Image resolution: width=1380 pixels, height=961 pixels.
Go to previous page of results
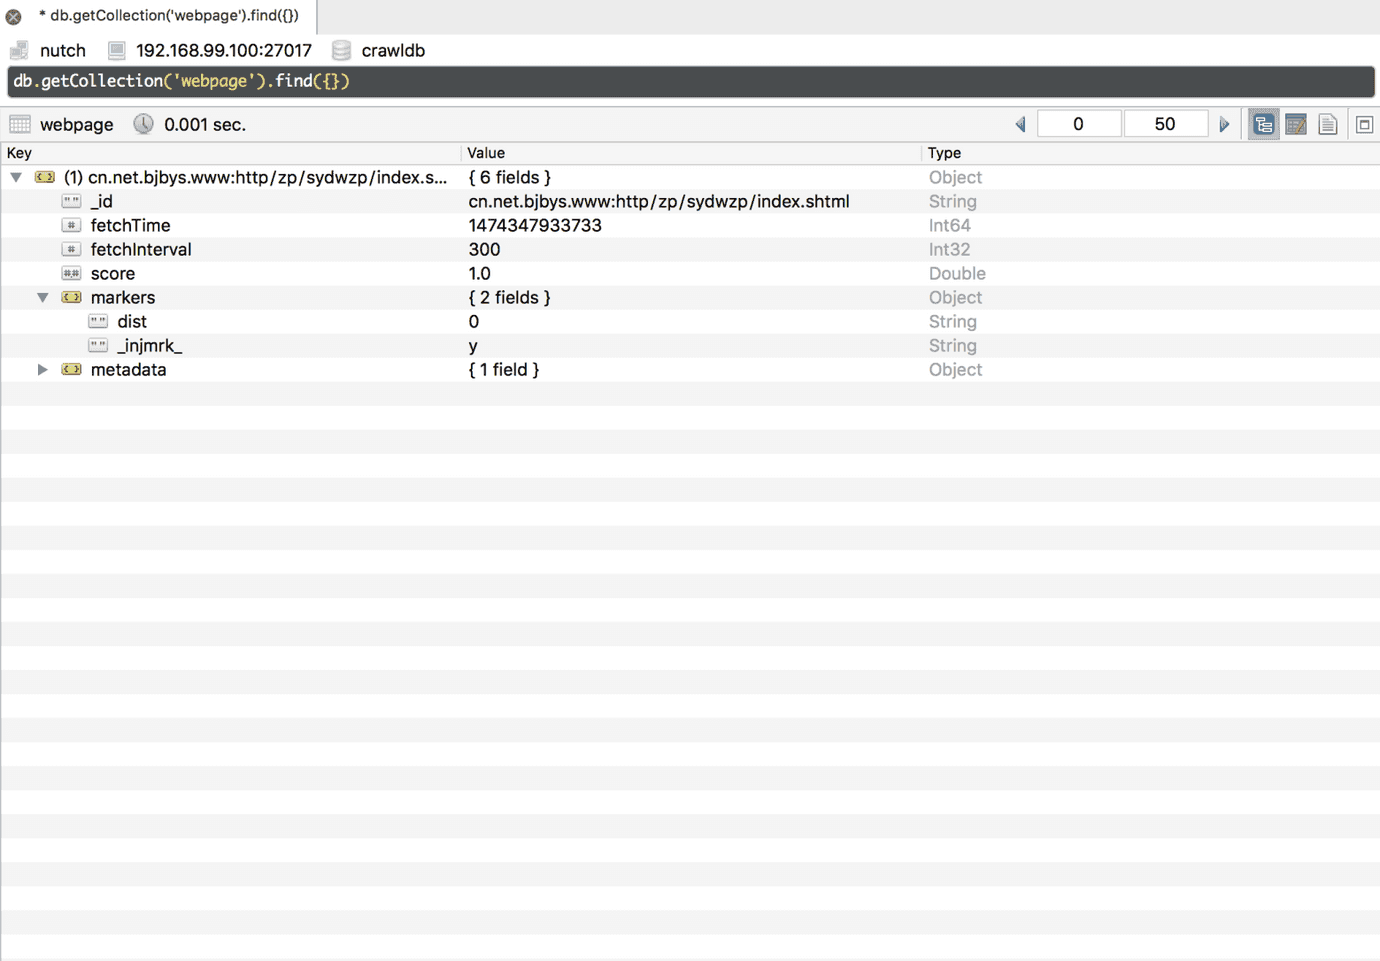pyautogui.click(x=1020, y=125)
